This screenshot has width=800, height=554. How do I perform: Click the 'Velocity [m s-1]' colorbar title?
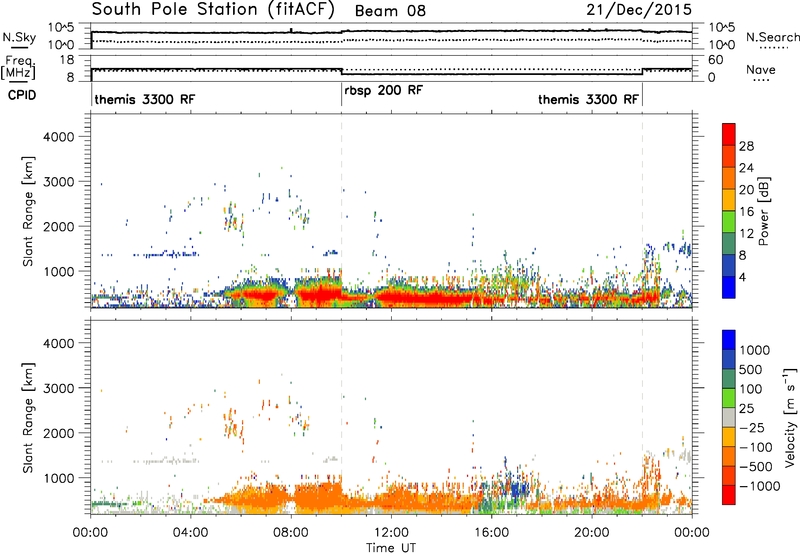[790, 417]
